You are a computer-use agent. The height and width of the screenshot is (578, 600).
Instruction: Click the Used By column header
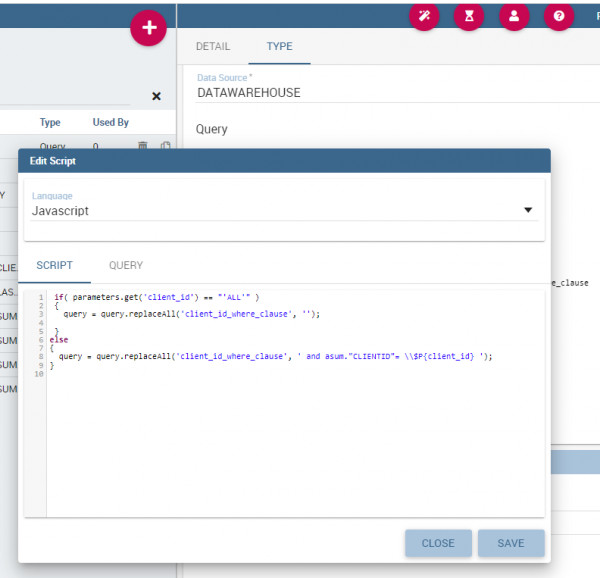point(111,122)
